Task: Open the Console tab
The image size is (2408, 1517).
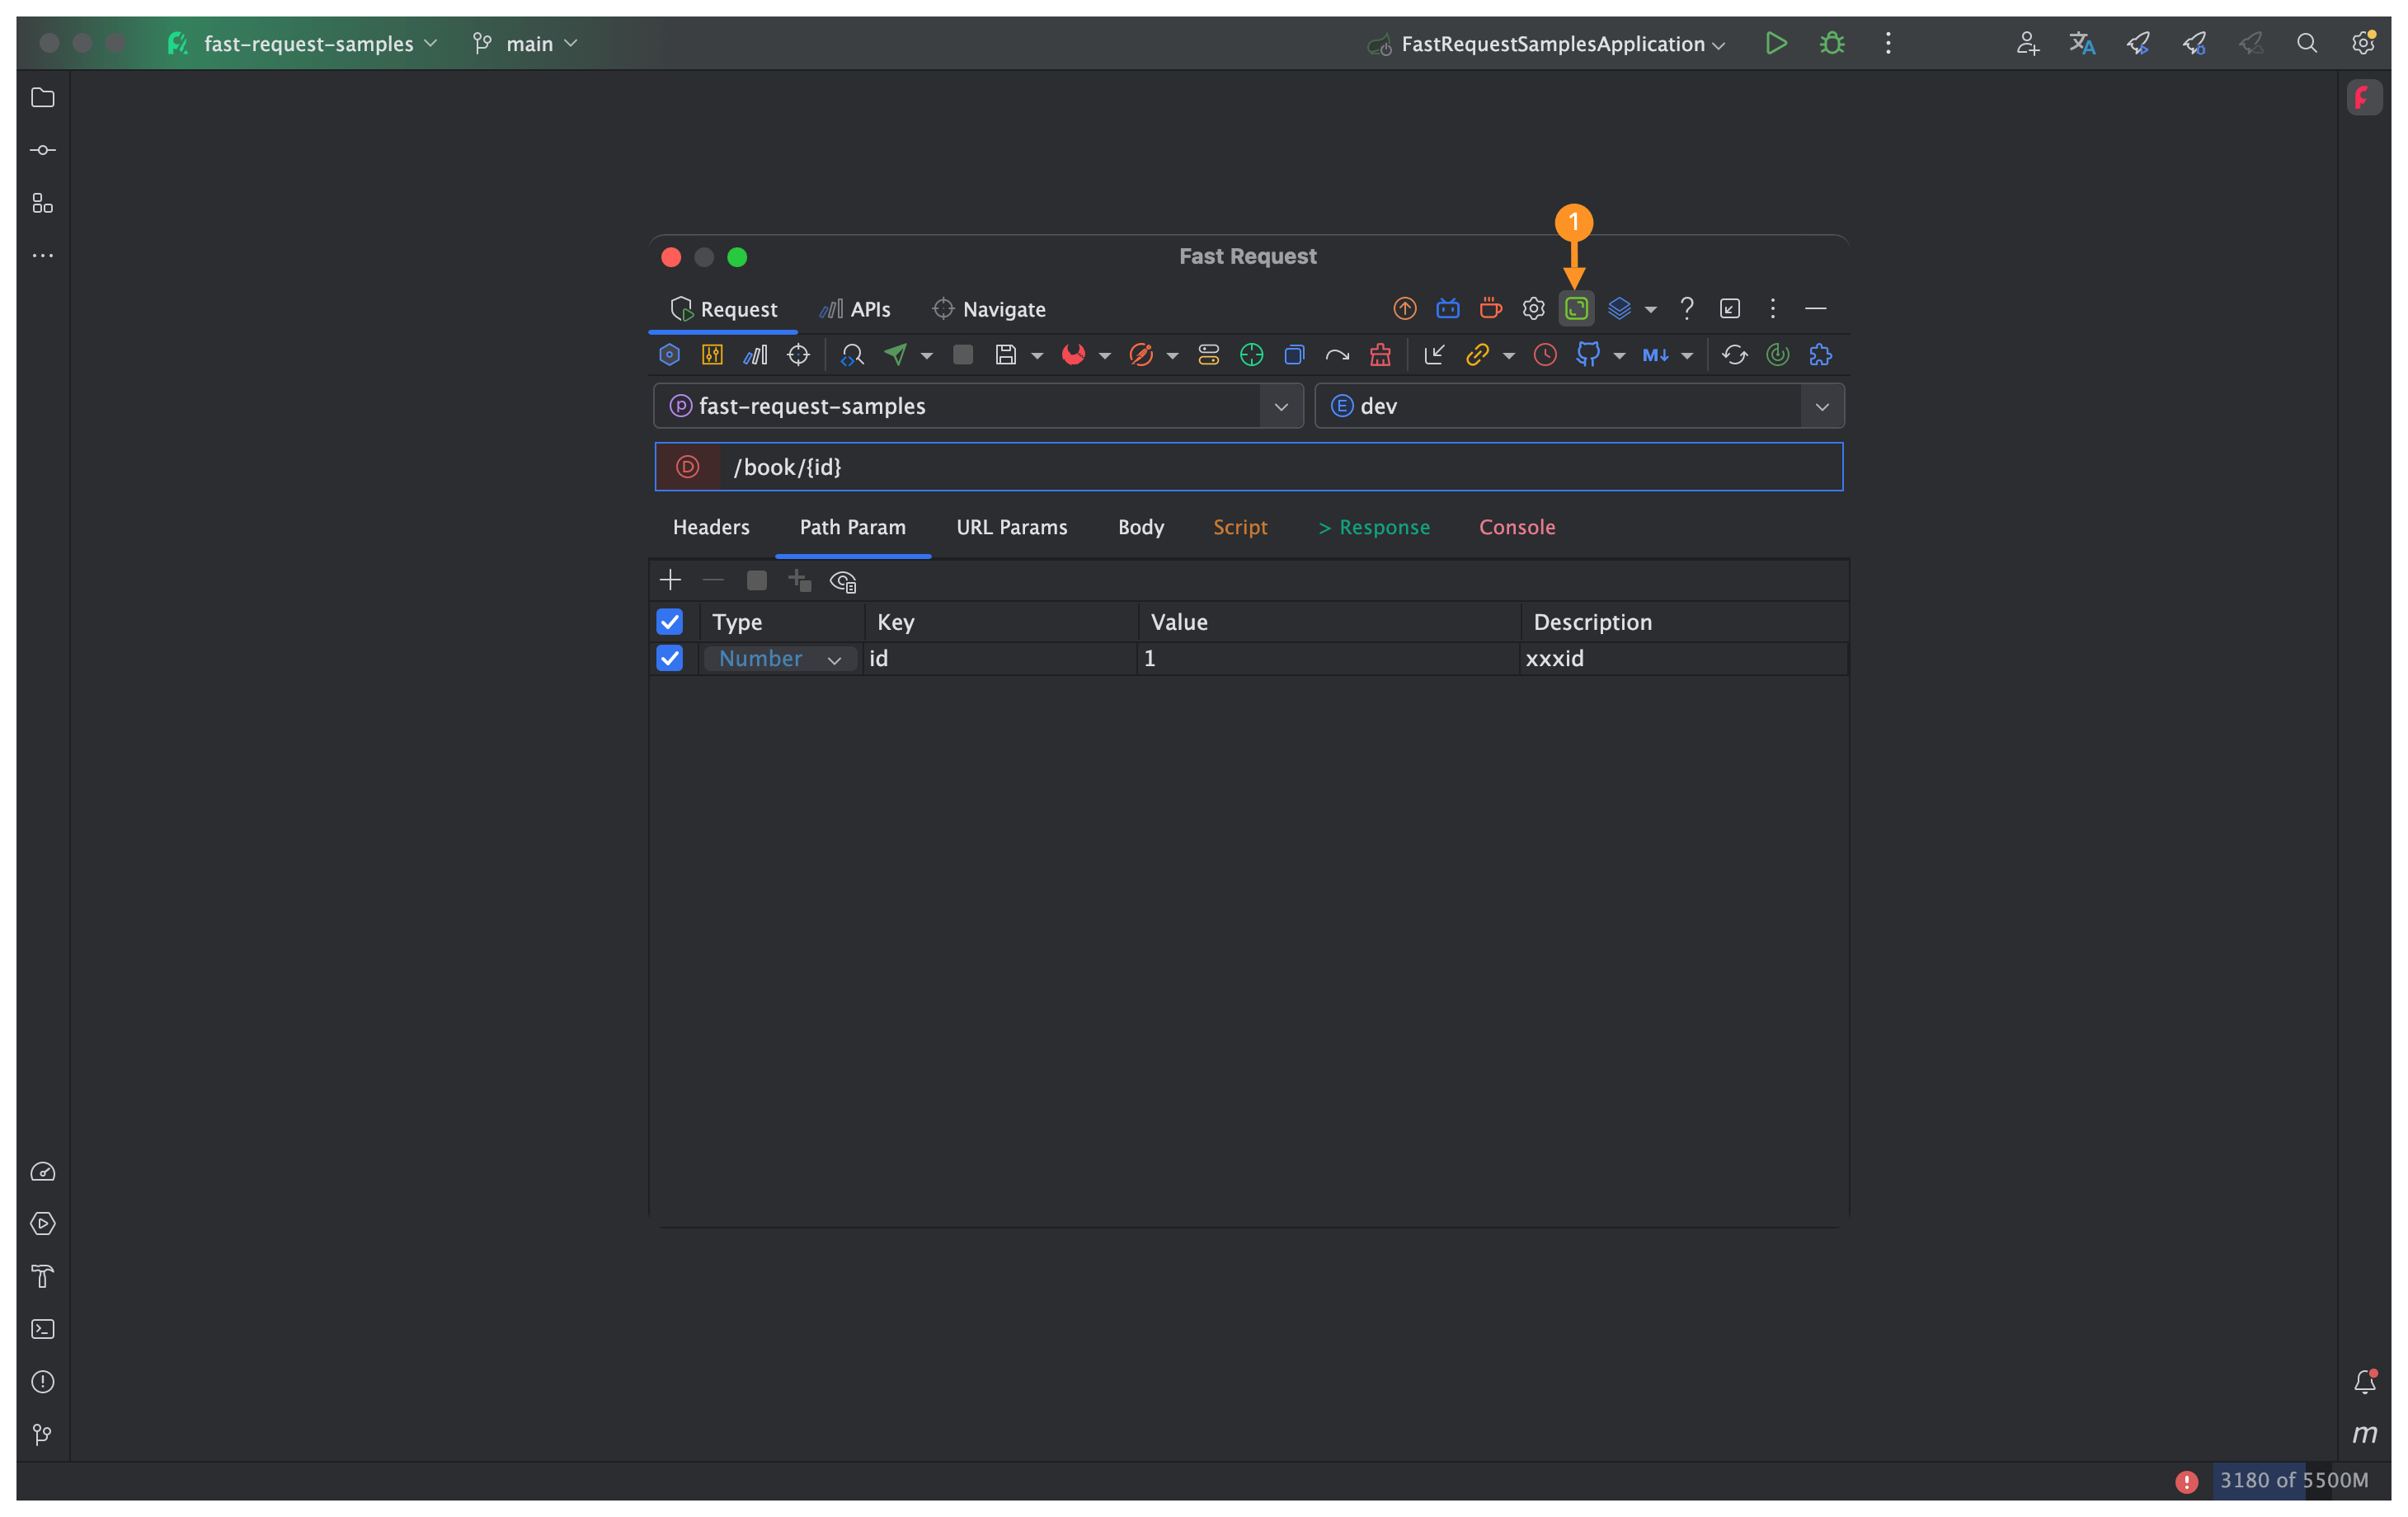Action: [1516, 527]
